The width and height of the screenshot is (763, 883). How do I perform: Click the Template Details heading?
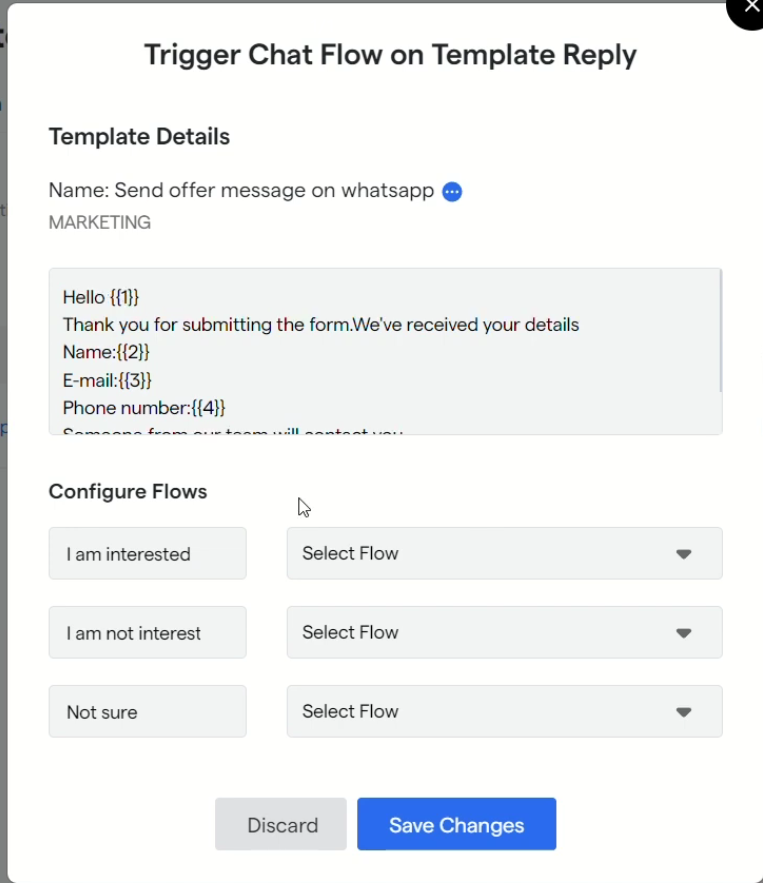click(x=139, y=137)
